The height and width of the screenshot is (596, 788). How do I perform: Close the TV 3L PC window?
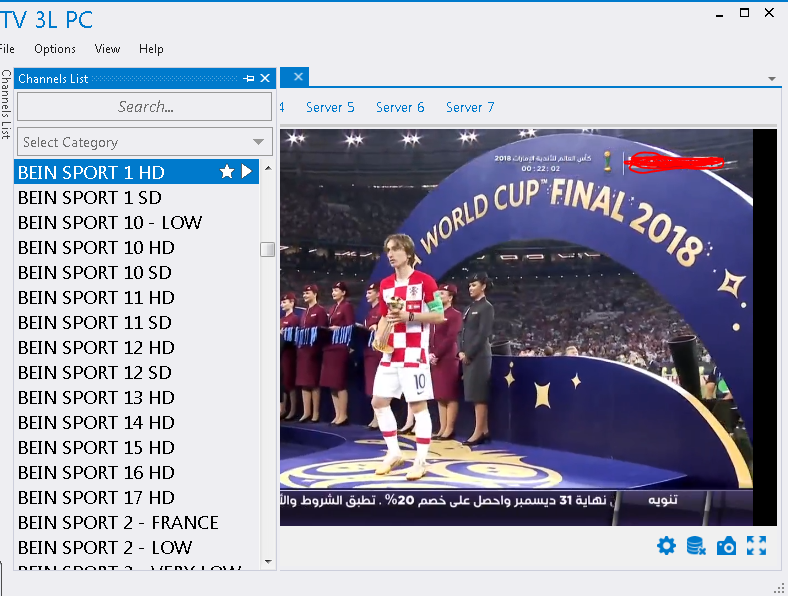(x=769, y=13)
